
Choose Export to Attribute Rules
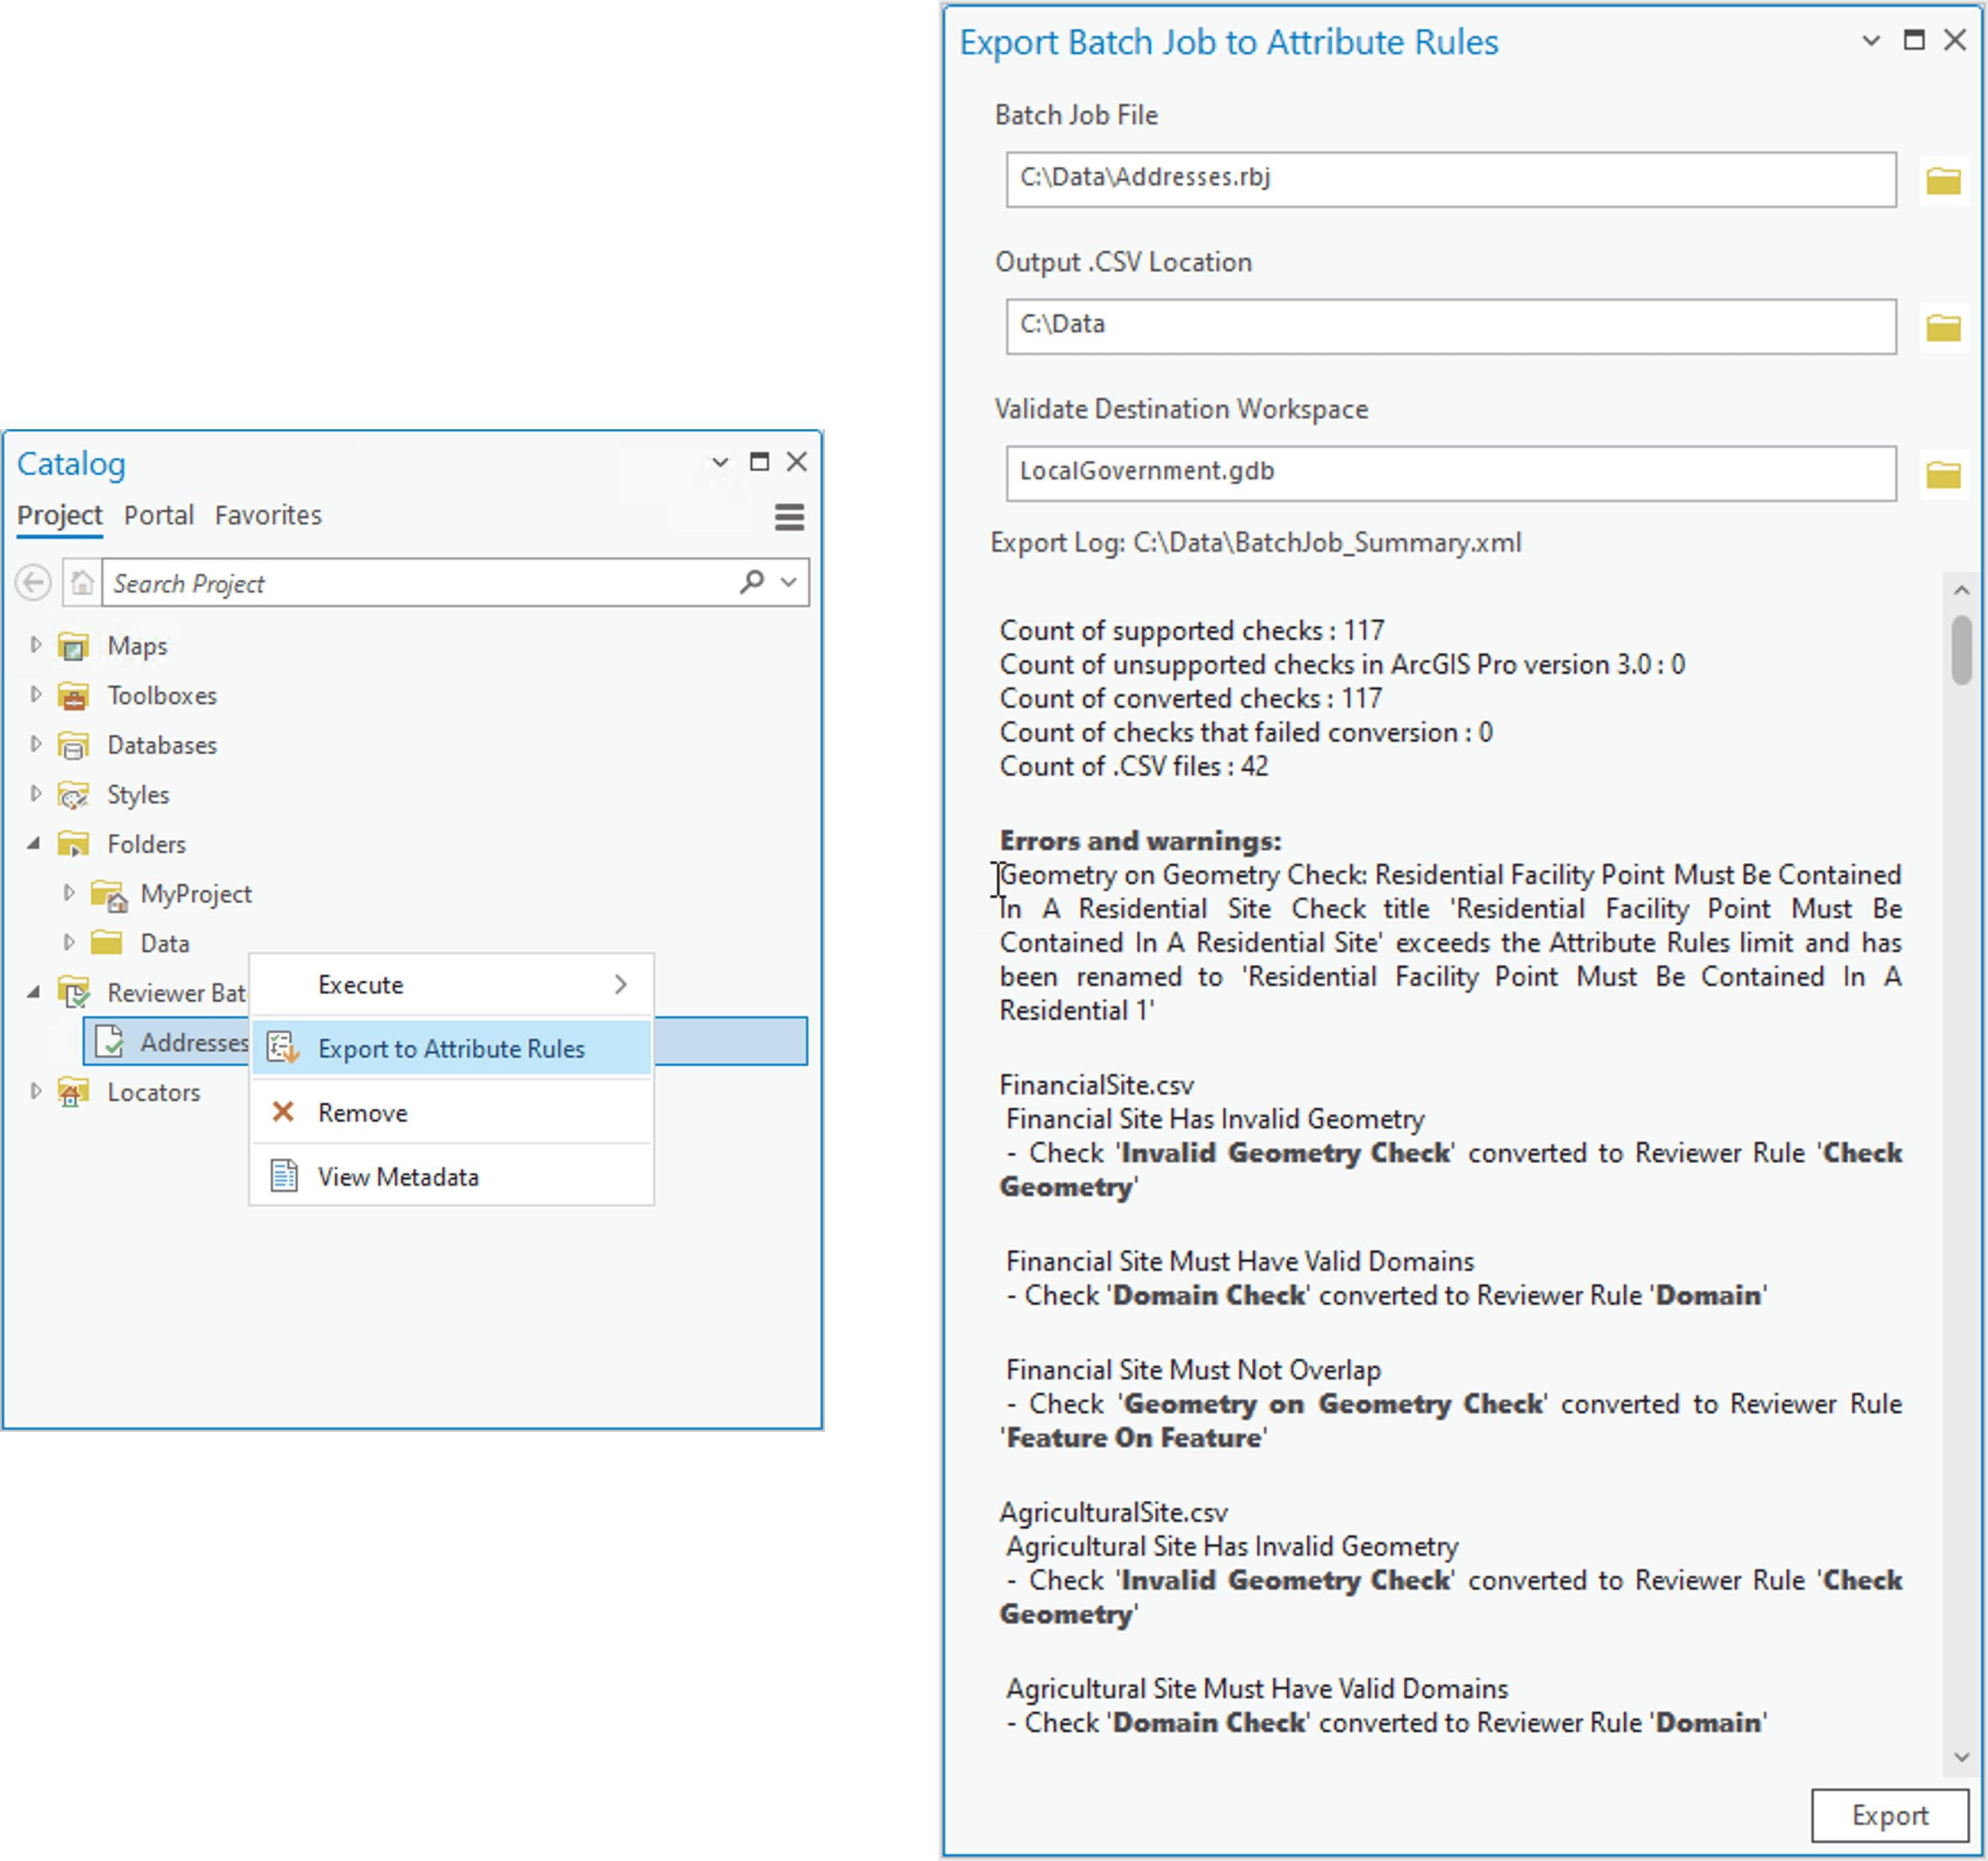[x=451, y=1048]
